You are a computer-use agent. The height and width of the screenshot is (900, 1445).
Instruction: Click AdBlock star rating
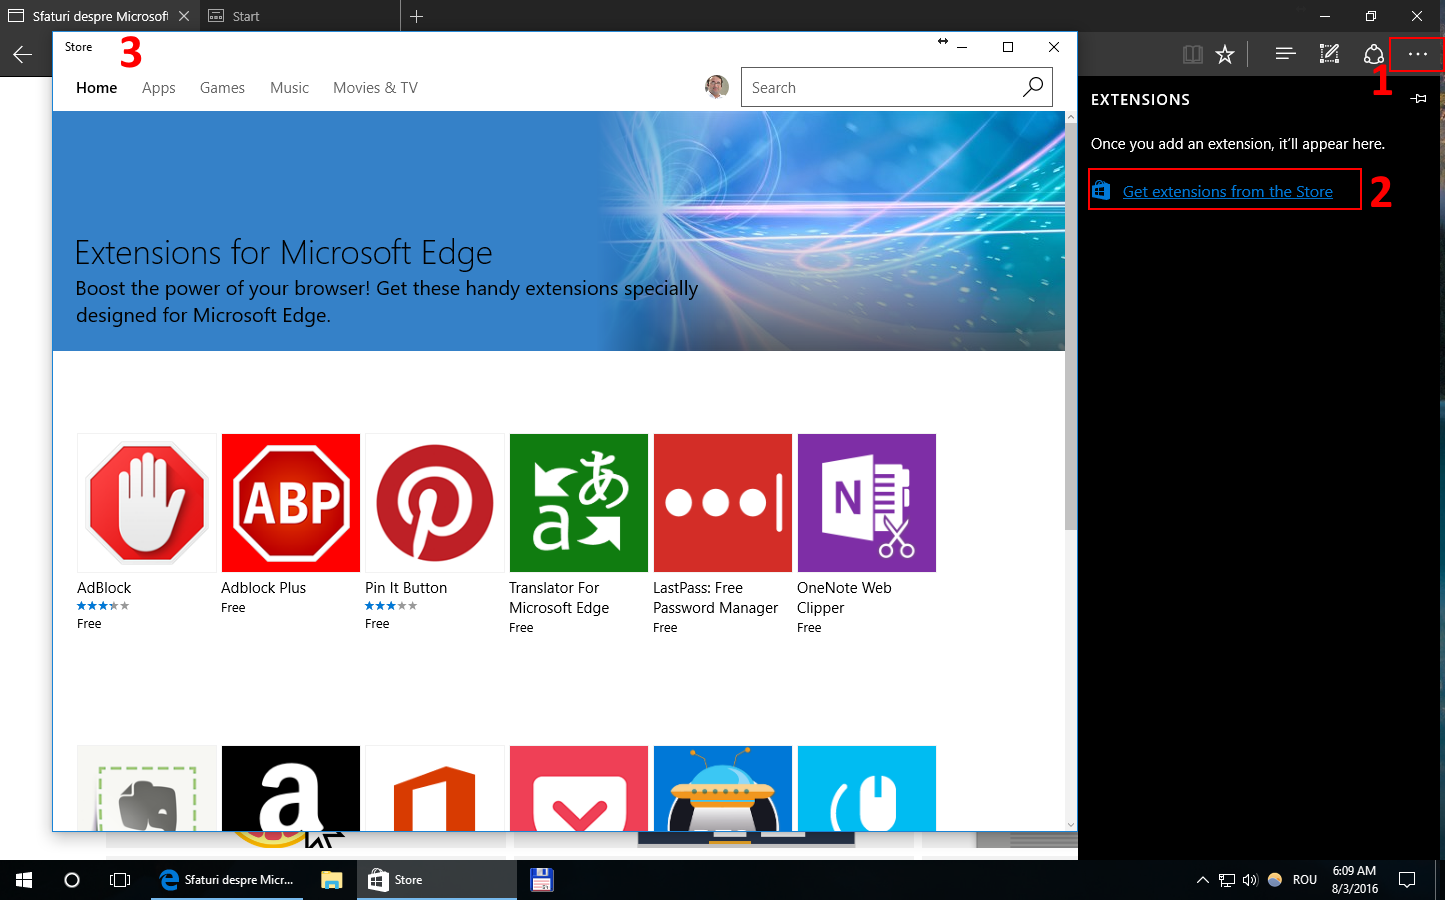tap(103, 606)
